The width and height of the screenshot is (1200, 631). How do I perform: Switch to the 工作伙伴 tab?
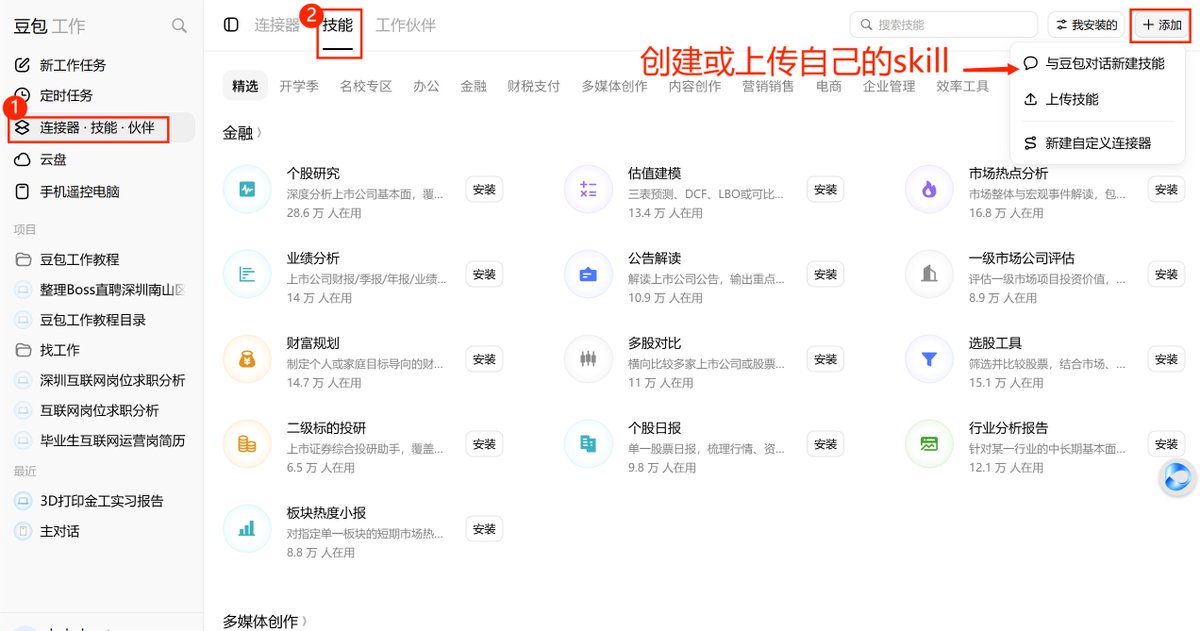[x=405, y=25]
